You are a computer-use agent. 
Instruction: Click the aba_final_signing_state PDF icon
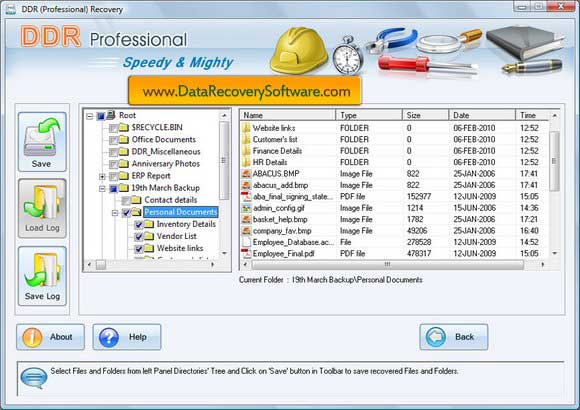[246, 196]
